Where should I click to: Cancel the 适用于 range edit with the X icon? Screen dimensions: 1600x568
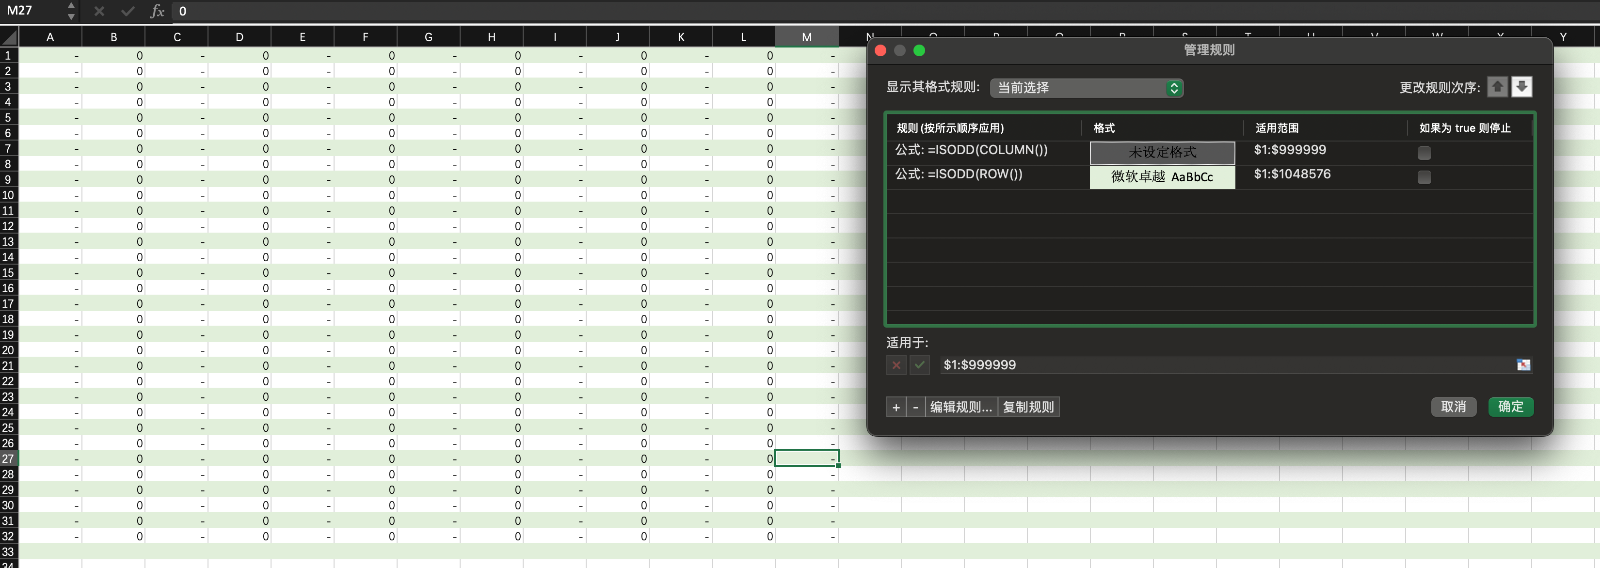[x=896, y=365]
